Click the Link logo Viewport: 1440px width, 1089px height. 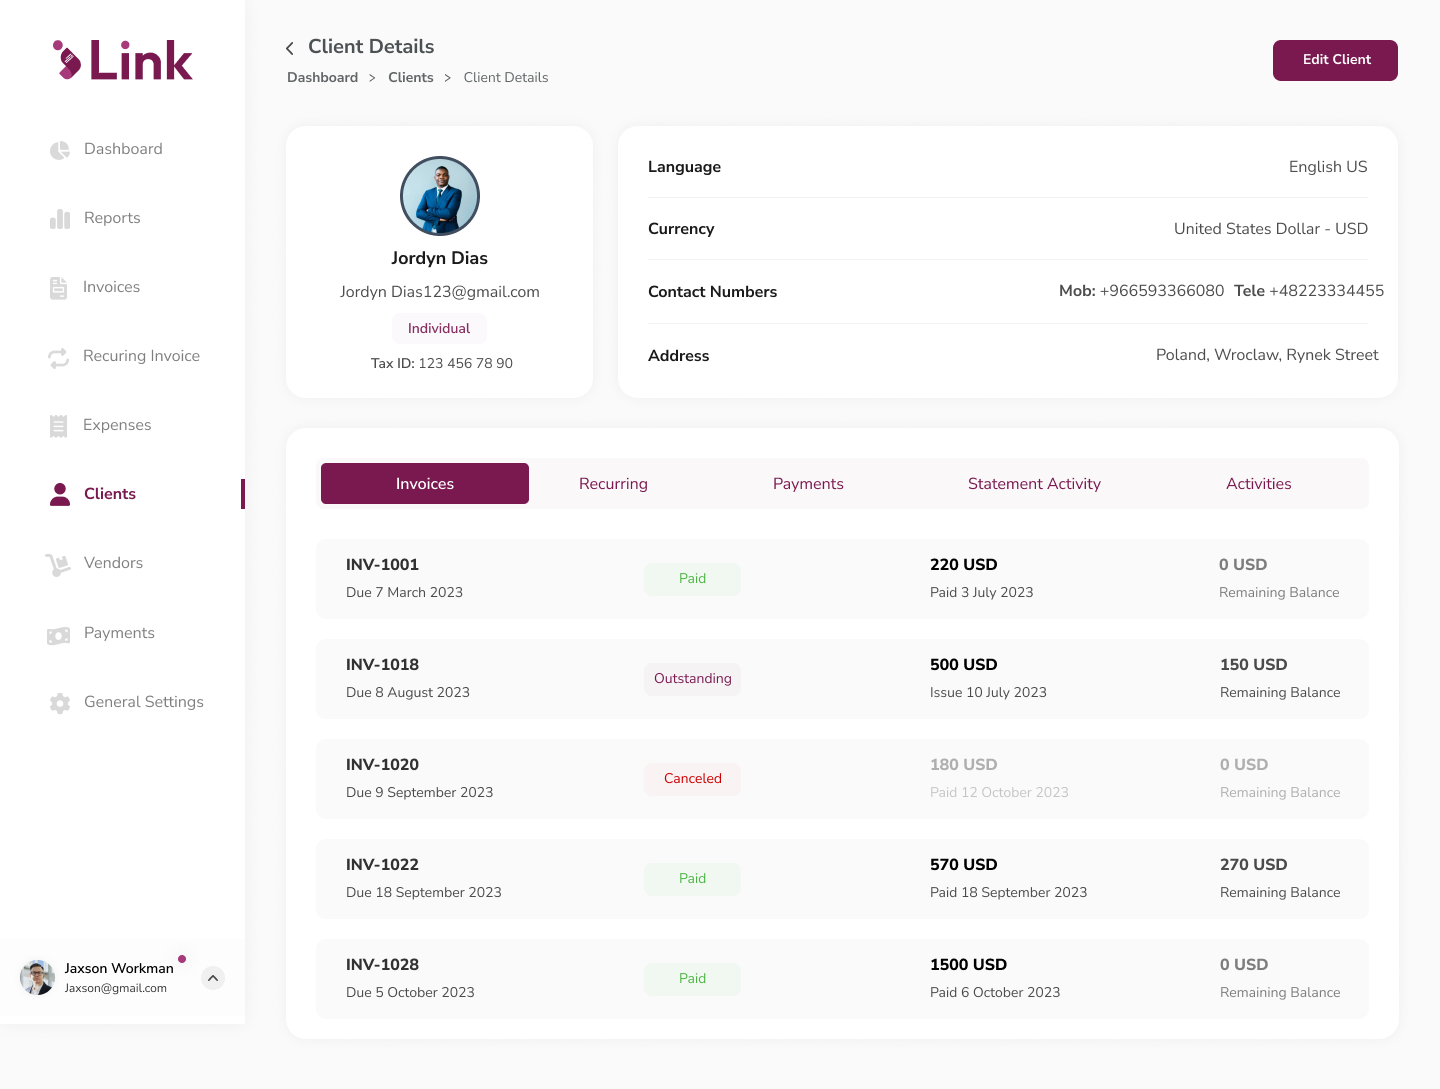pos(122,61)
